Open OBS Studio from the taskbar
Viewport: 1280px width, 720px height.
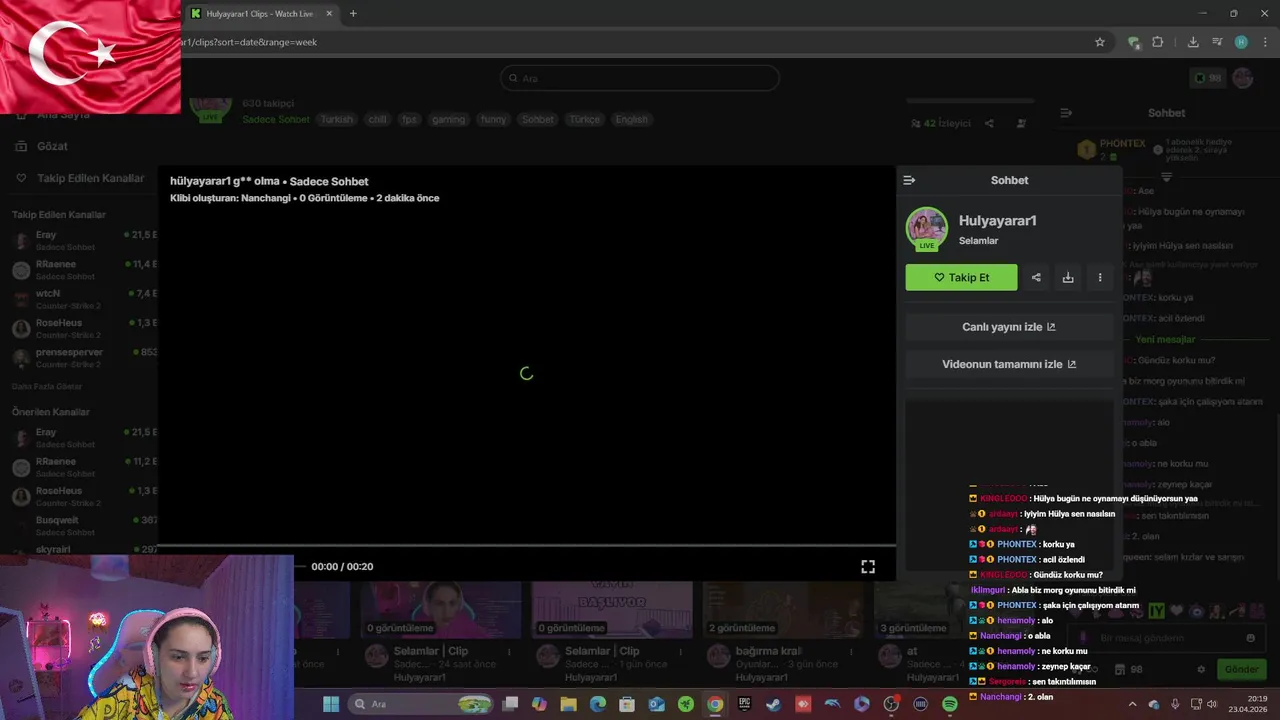pos(891,704)
